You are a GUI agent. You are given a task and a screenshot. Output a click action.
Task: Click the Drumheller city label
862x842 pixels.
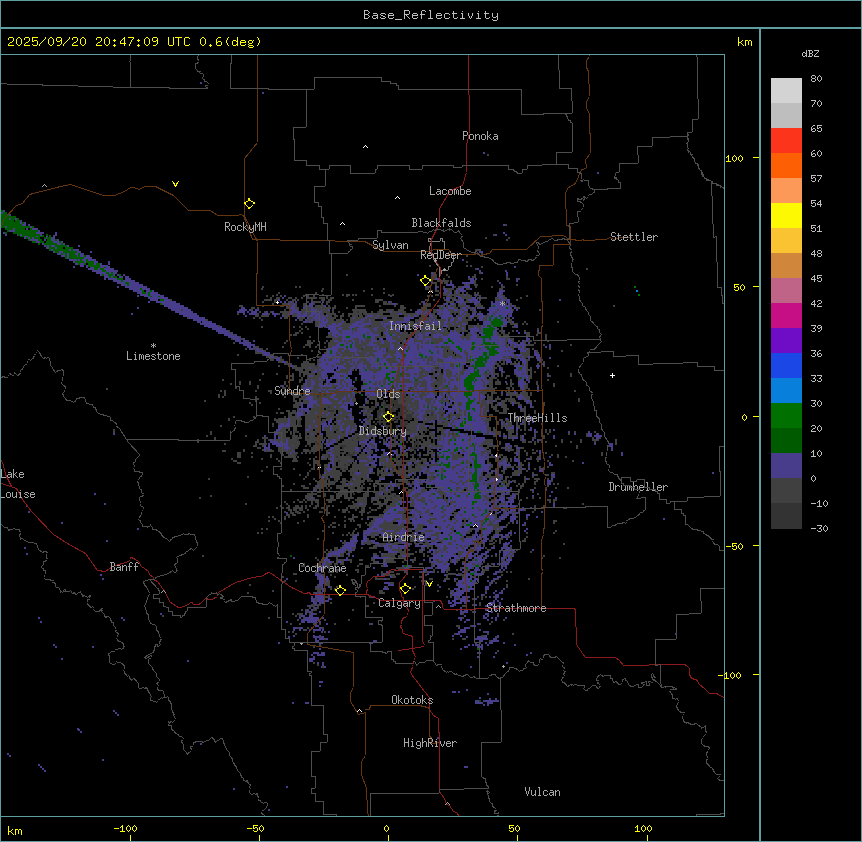point(638,487)
